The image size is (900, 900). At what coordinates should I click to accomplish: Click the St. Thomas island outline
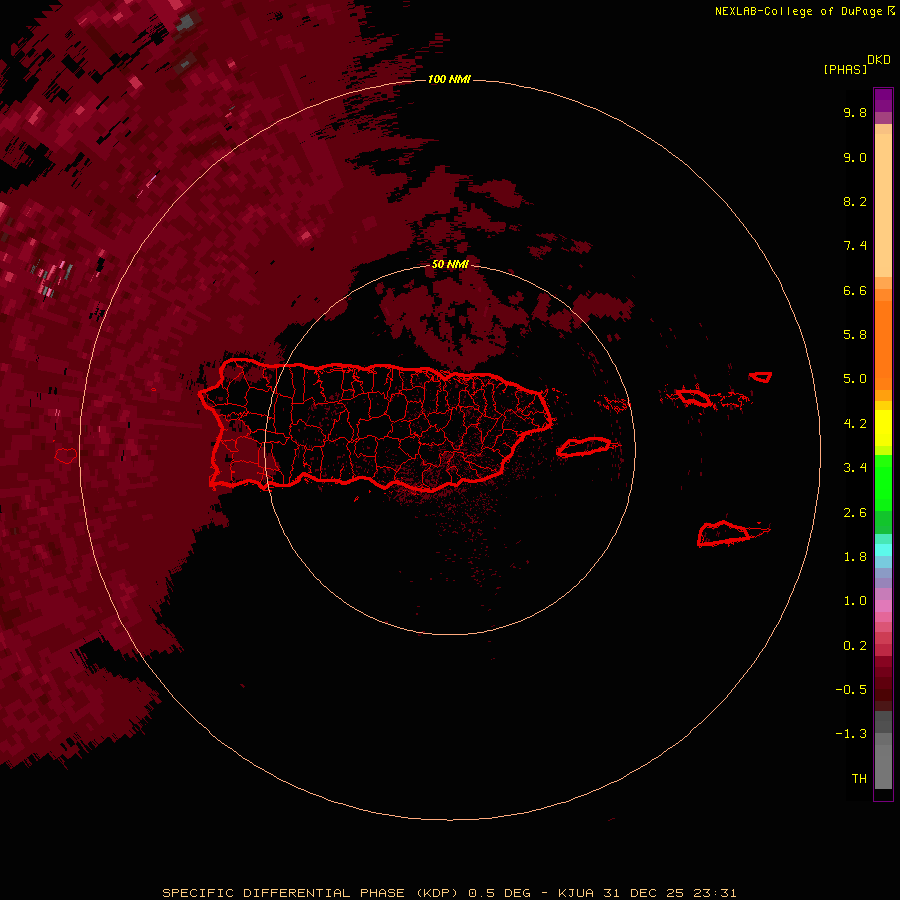[x=693, y=397]
